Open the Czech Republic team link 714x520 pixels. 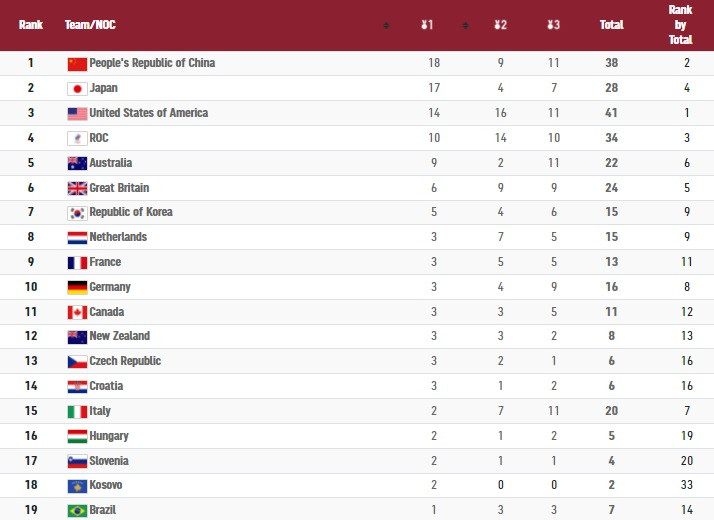coord(125,361)
